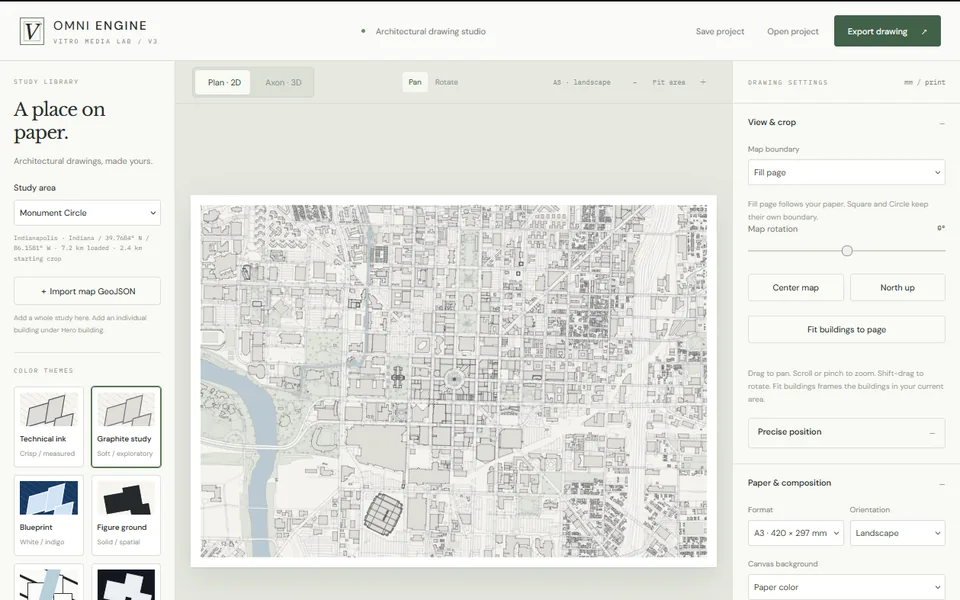Choose the Figure ground color theme
The height and width of the screenshot is (600, 960).
coord(126,515)
